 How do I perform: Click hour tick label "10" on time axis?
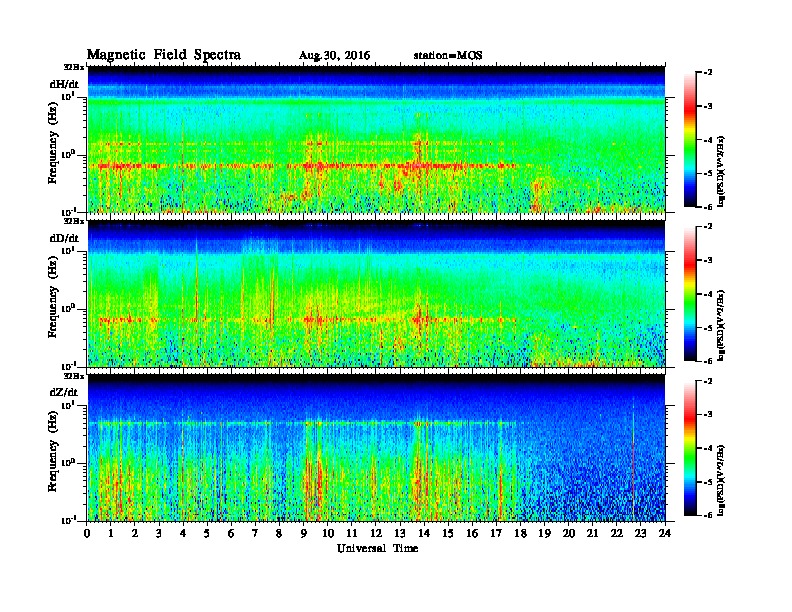[328, 534]
